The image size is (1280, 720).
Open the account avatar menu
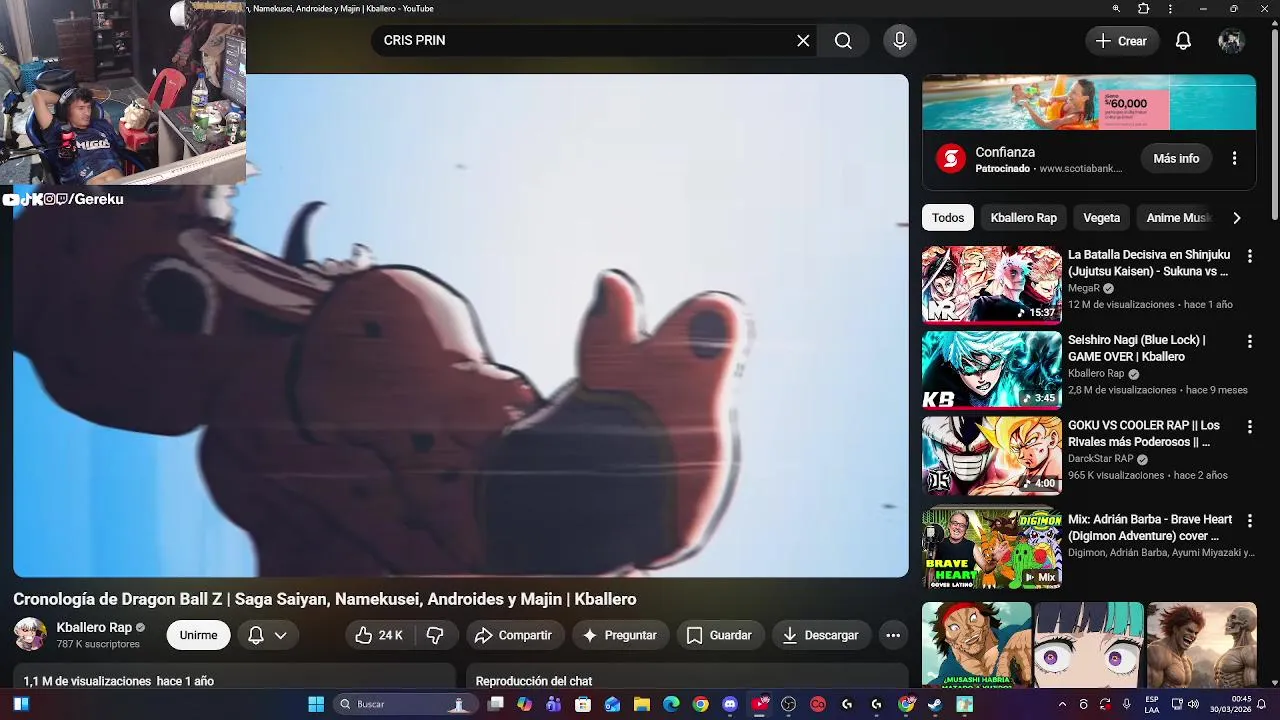(x=1231, y=41)
